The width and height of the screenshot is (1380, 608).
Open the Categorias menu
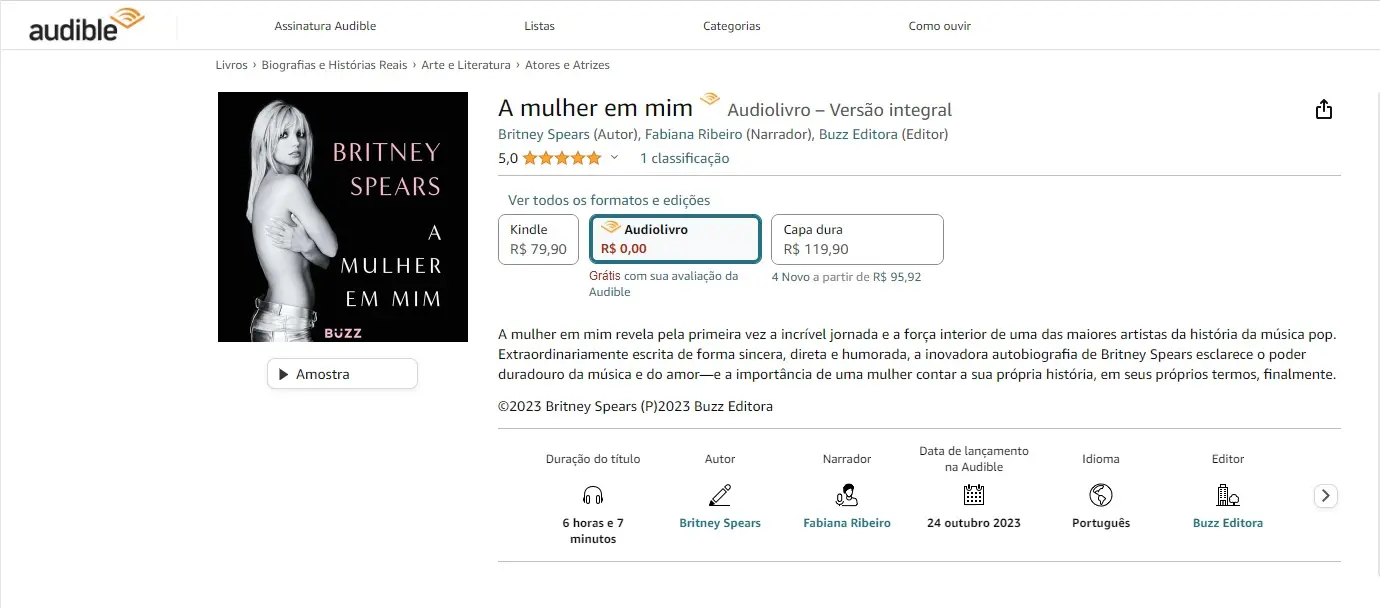point(731,25)
